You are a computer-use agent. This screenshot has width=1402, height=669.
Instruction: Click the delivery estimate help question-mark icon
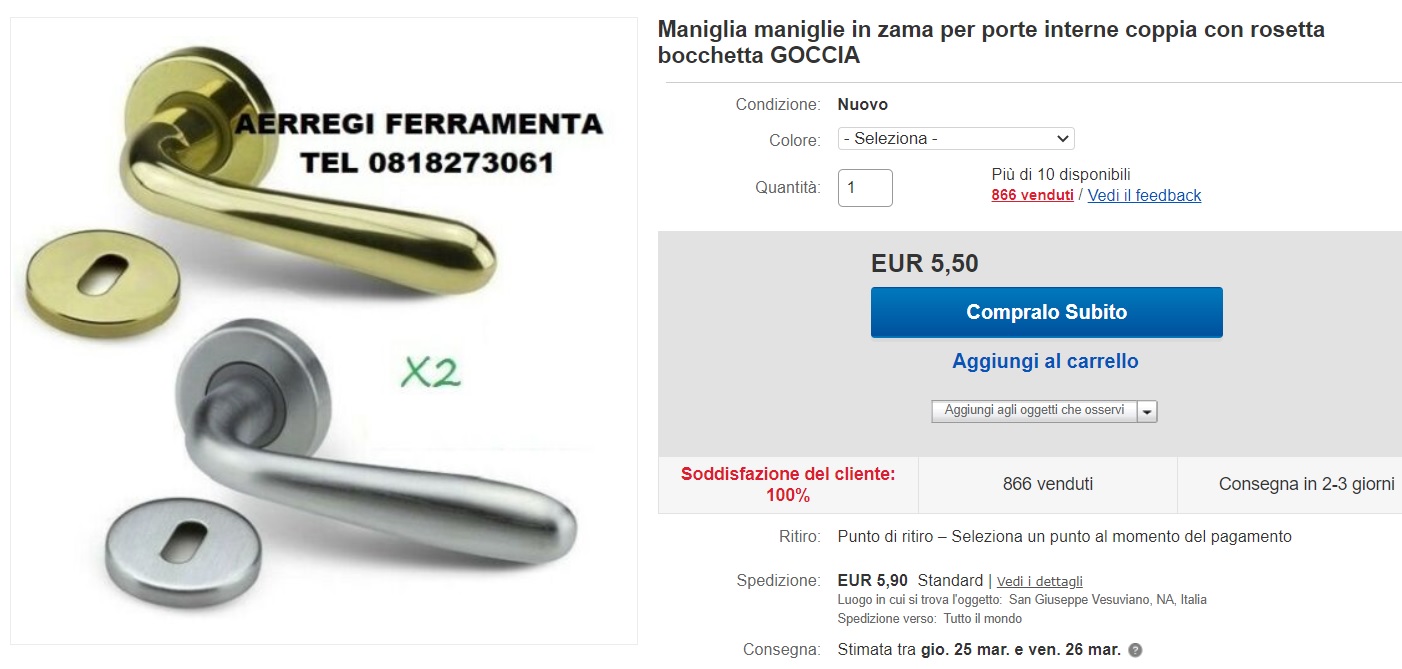(x=1135, y=650)
